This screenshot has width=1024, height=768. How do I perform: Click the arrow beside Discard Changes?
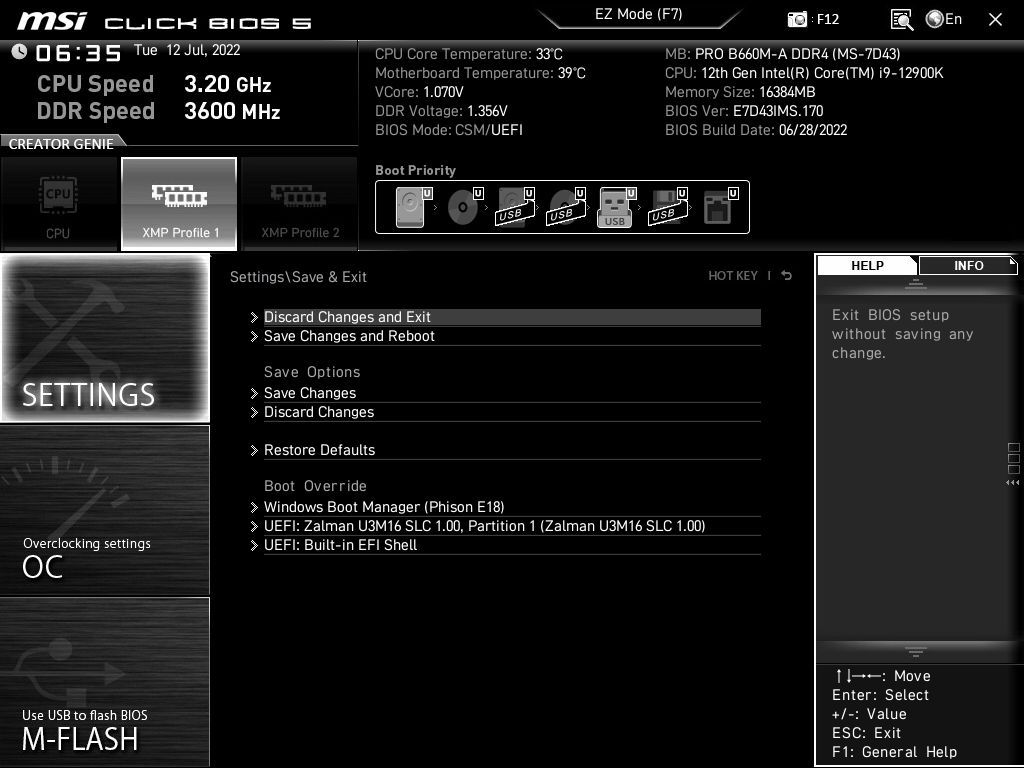pyautogui.click(x=254, y=412)
